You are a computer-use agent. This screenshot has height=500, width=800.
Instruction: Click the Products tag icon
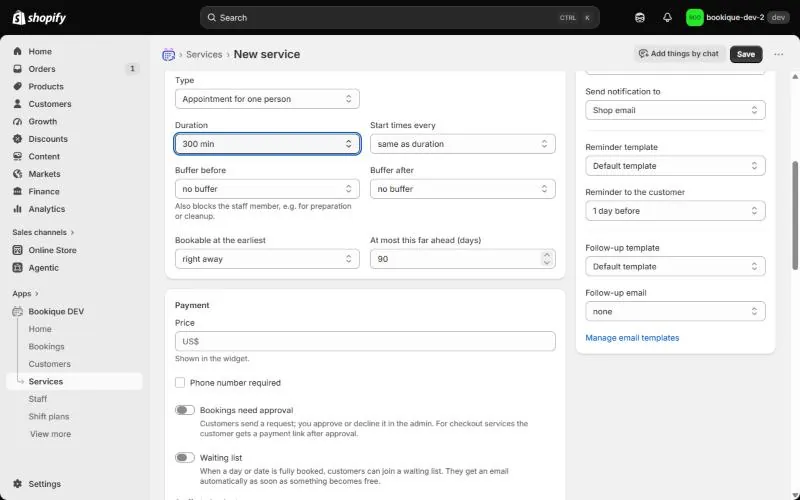18,86
